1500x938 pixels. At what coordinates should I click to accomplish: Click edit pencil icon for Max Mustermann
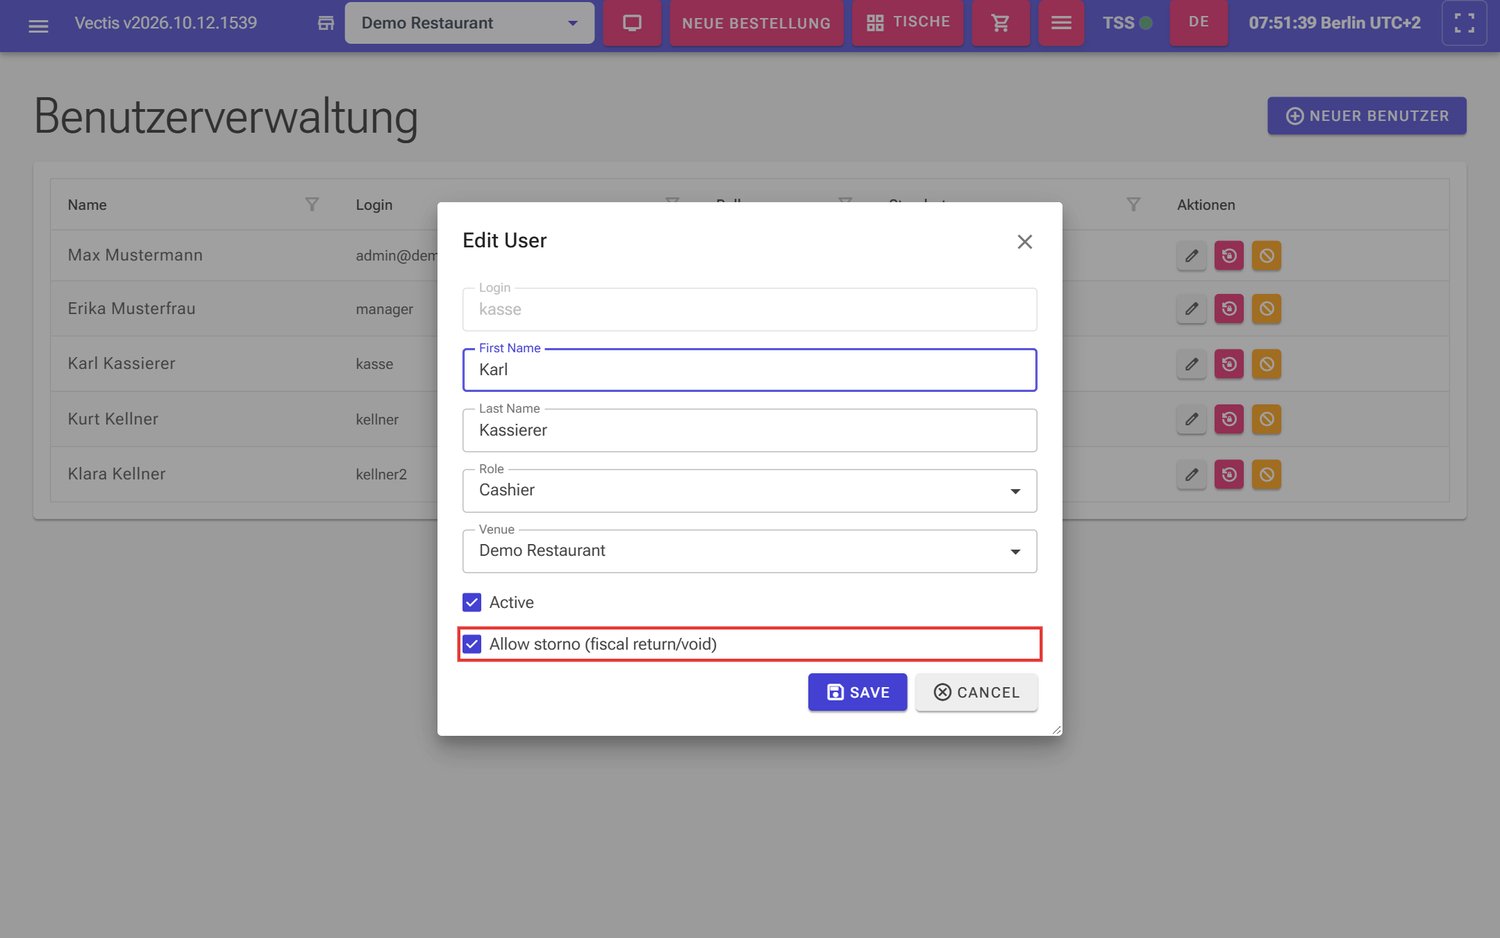pos(1191,256)
